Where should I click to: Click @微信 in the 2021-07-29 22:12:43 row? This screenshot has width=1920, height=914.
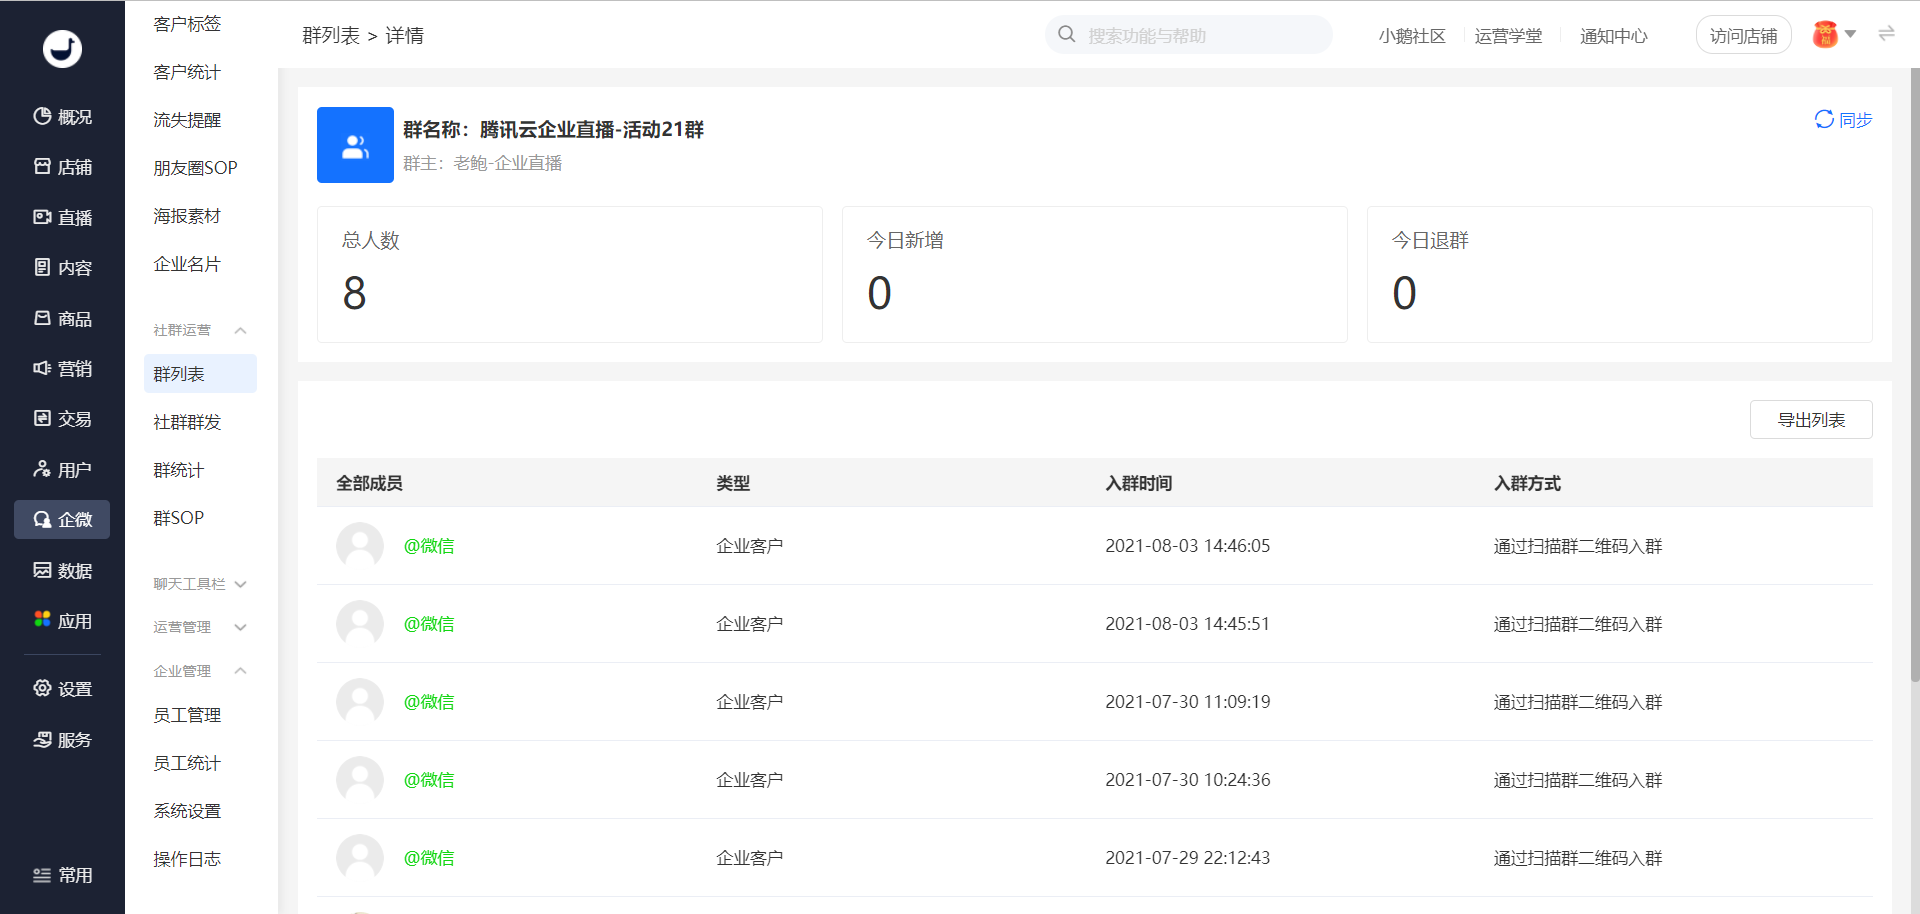[429, 858]
